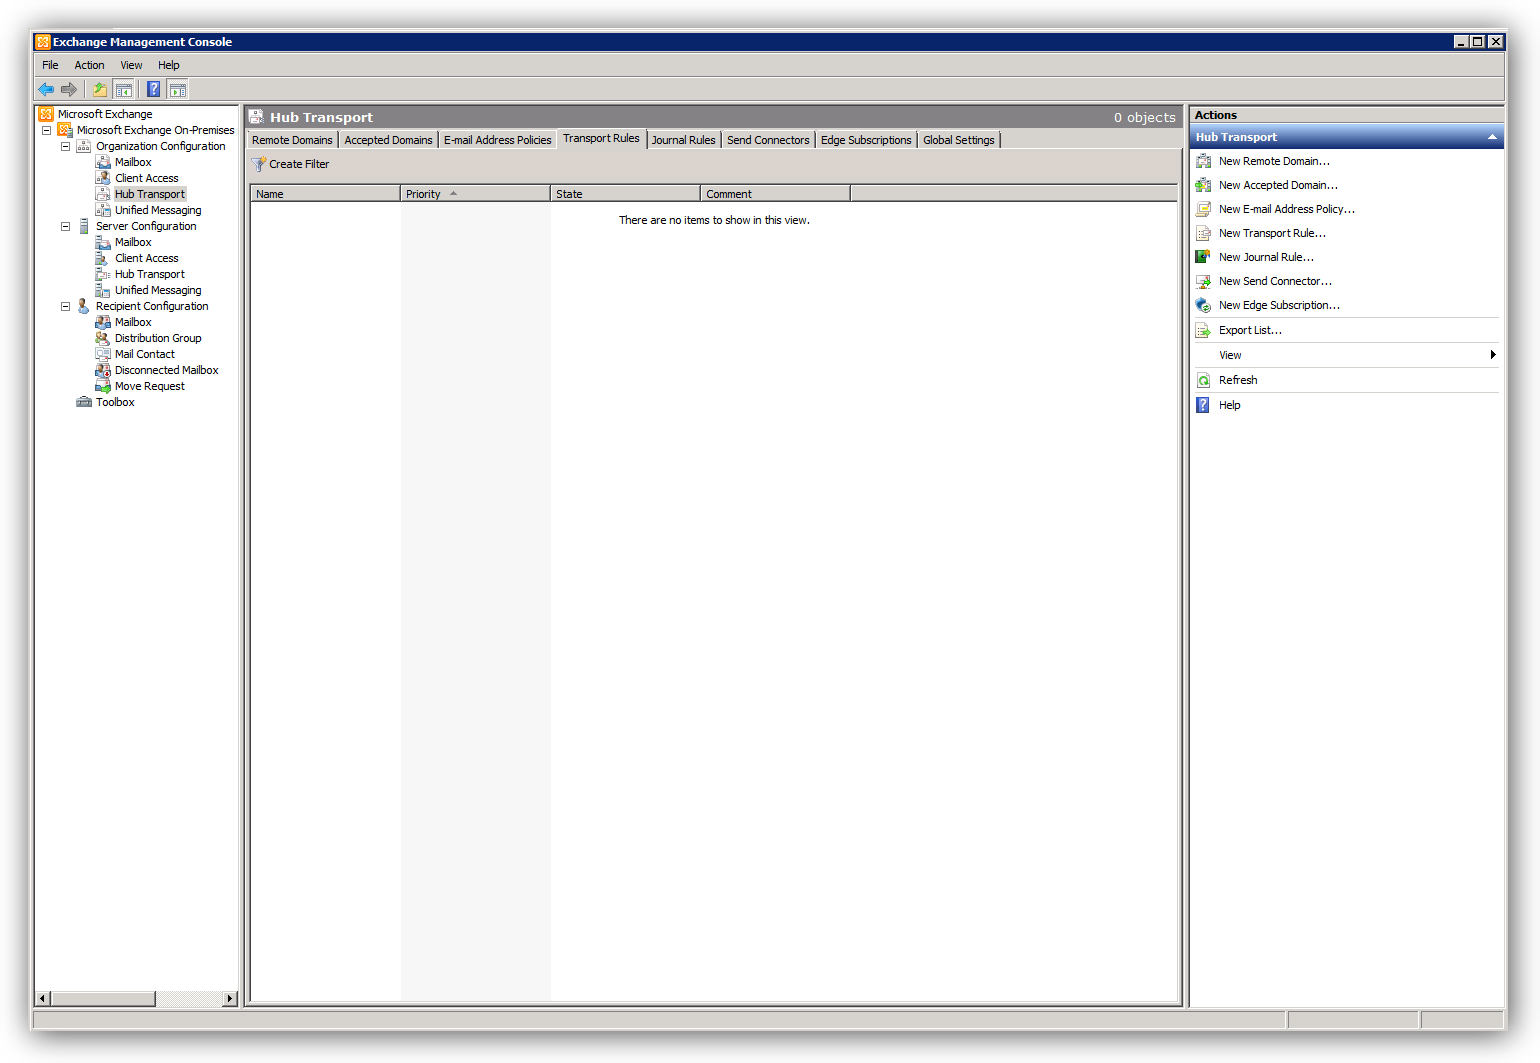Click the Disconnected Mailbox tree icon
This screenshot has width=1540, height=1063.
click(x=103, y=370)
